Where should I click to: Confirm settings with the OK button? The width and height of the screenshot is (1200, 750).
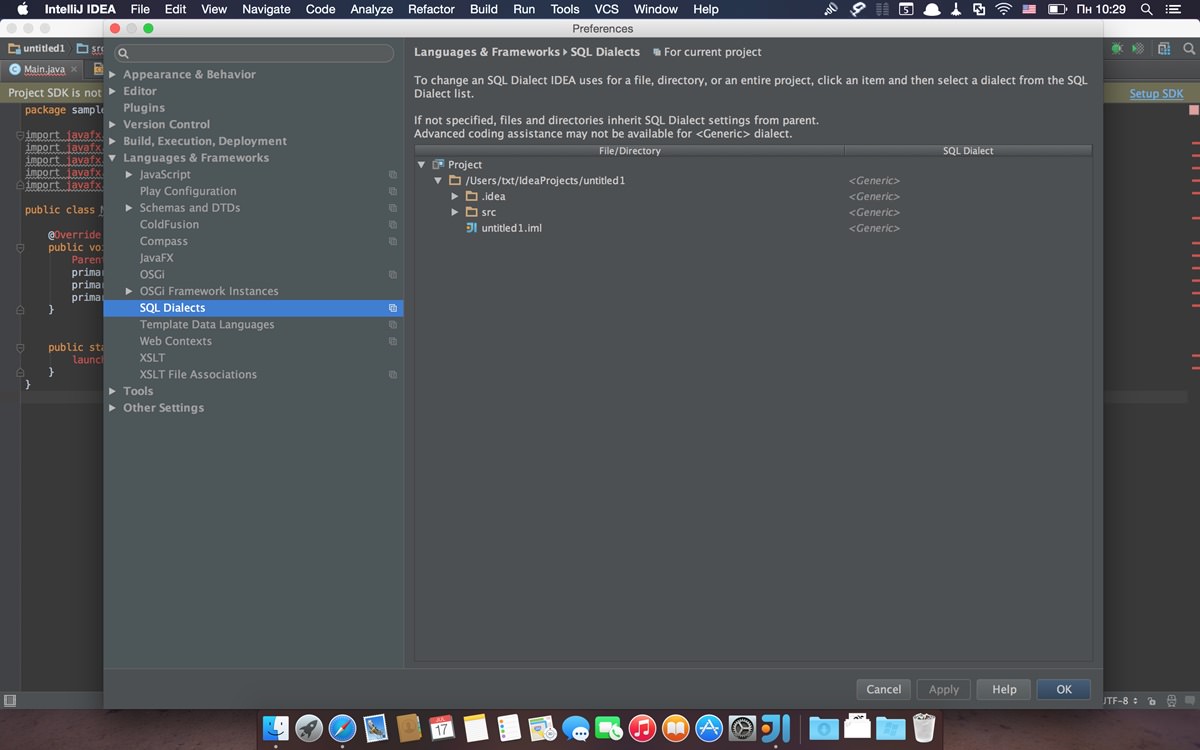(1064, 689)
